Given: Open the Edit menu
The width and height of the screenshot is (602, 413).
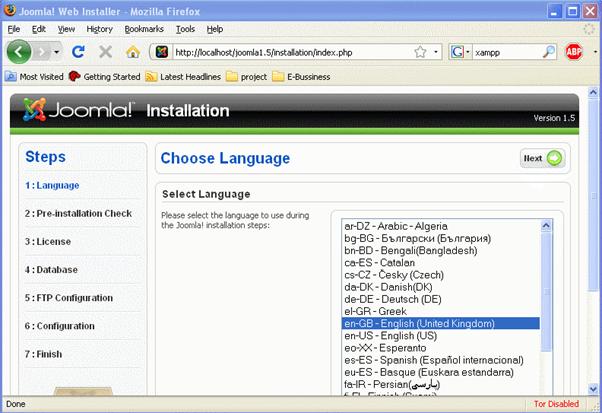Looking at the screenshot, I should 39,29.
